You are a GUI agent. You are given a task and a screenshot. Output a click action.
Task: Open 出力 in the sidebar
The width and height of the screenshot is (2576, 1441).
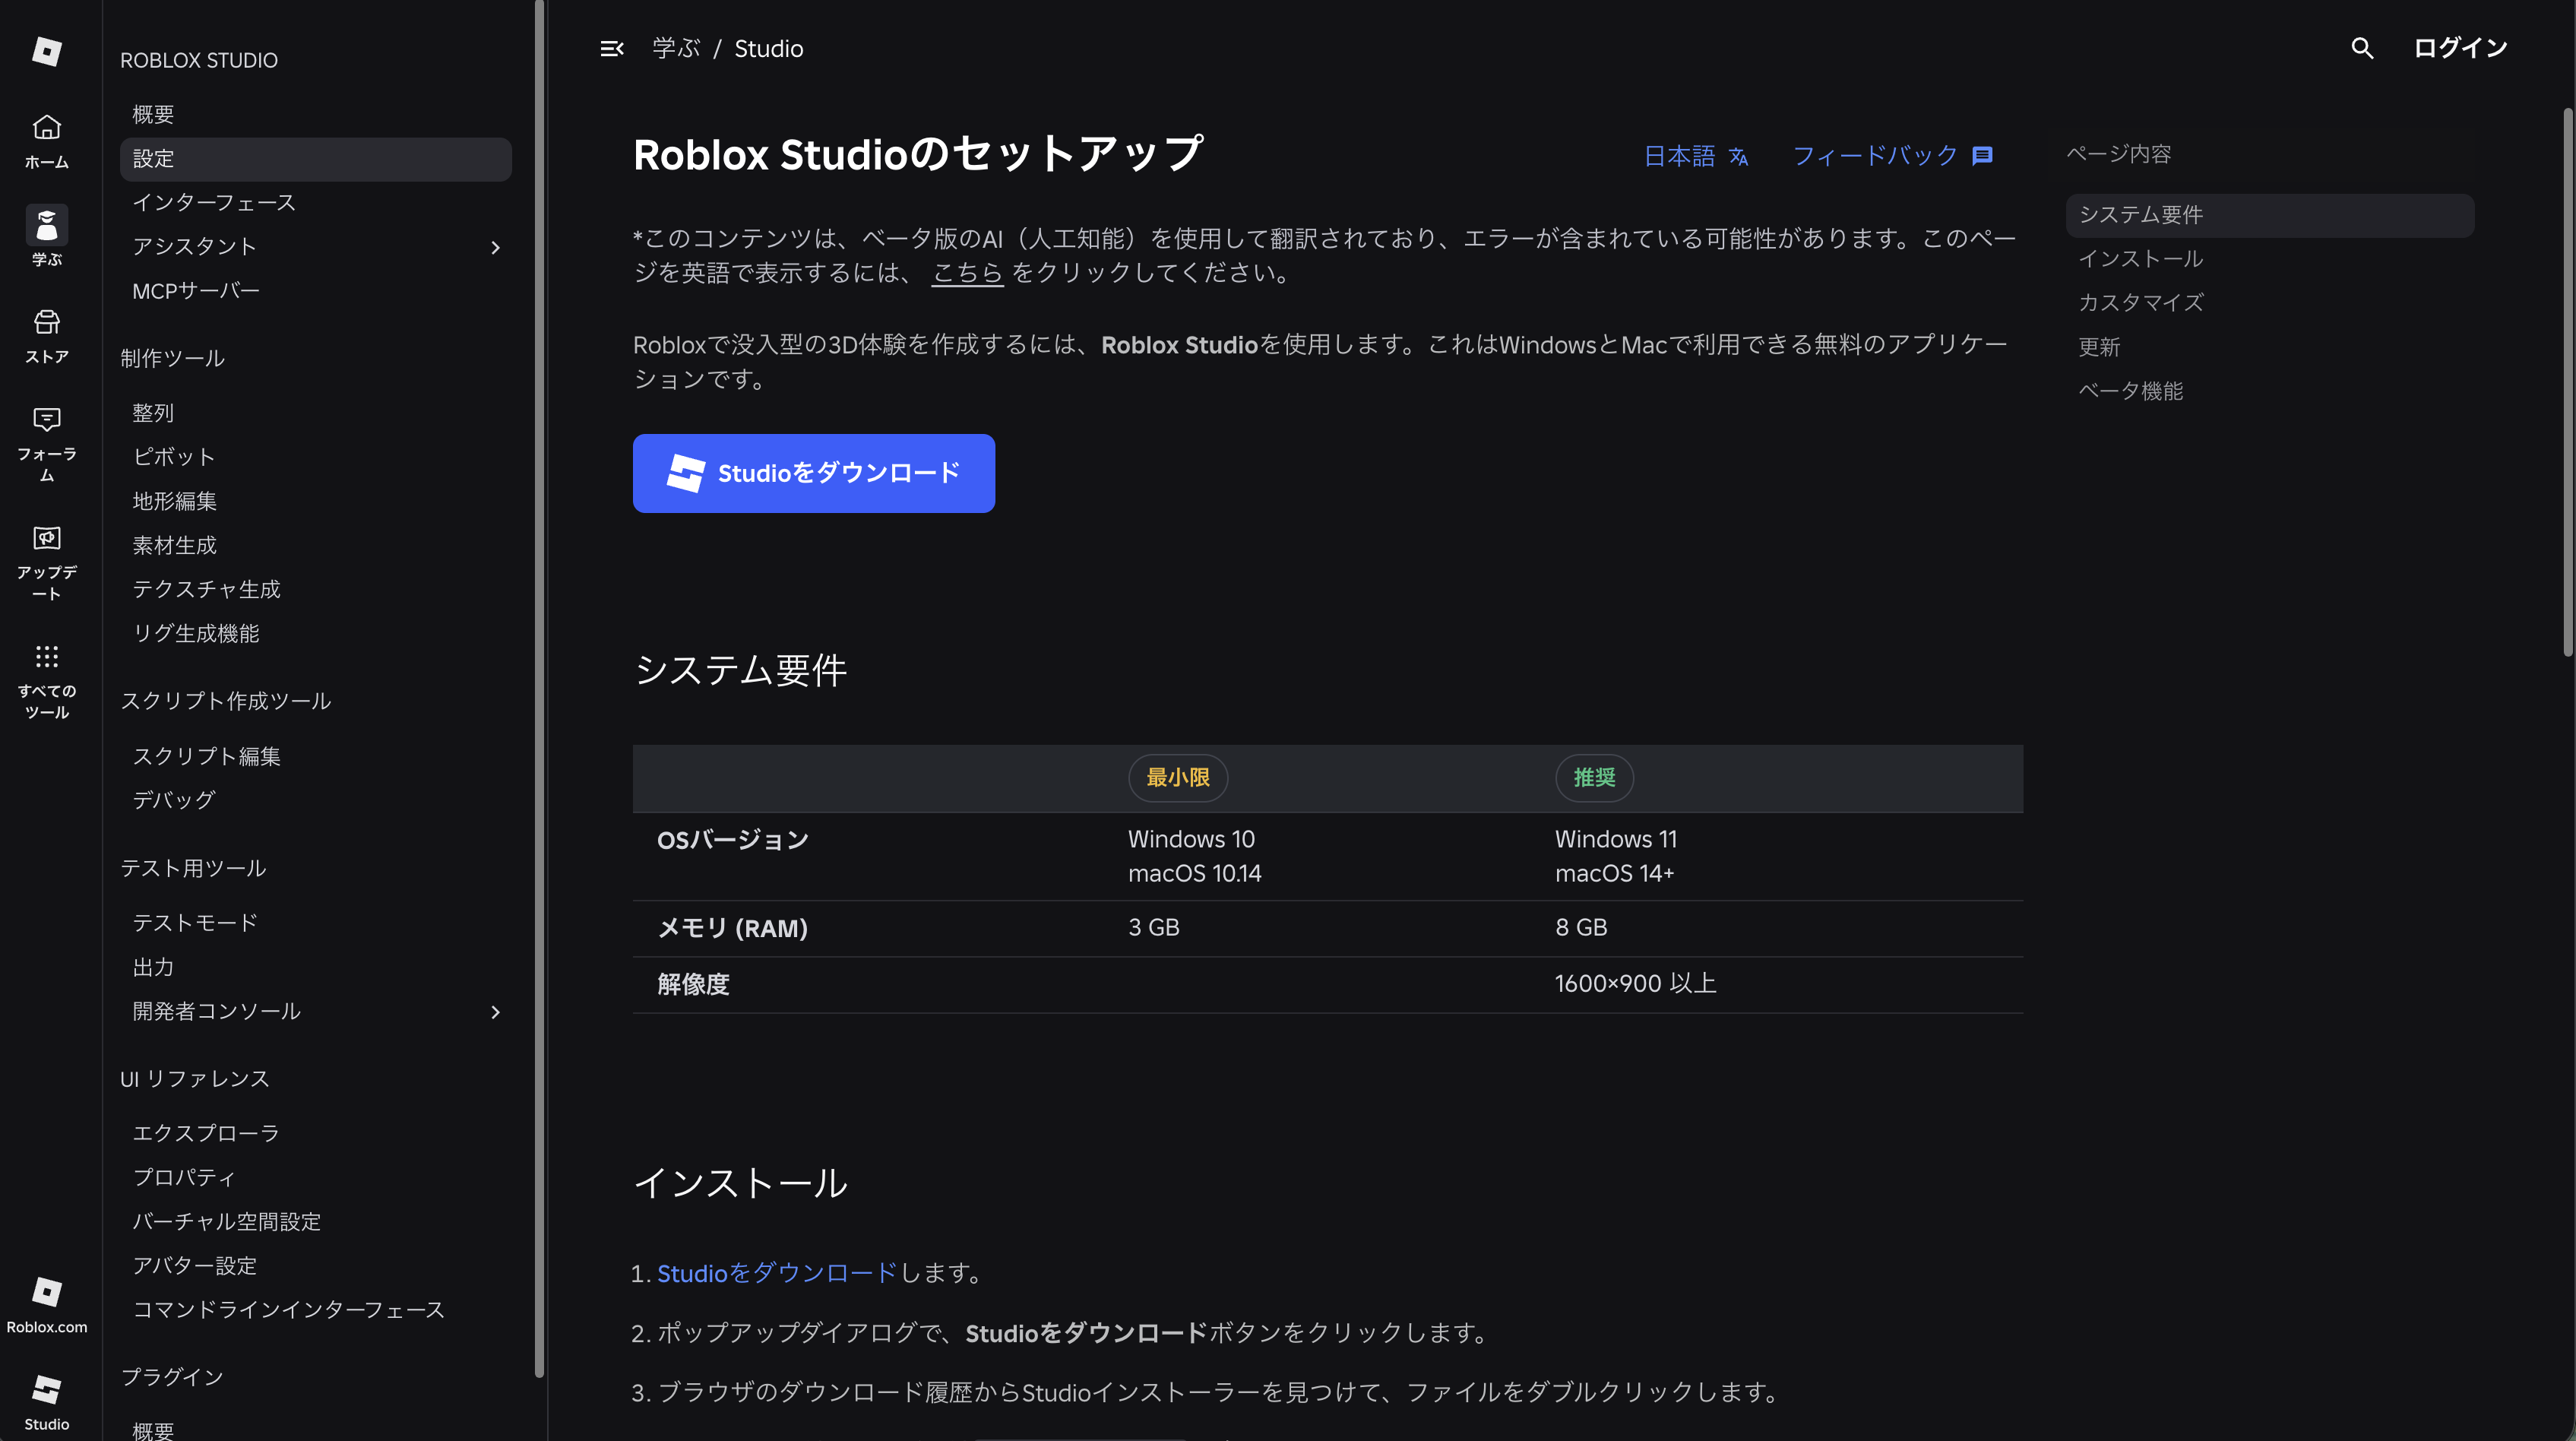click(153, 967)
